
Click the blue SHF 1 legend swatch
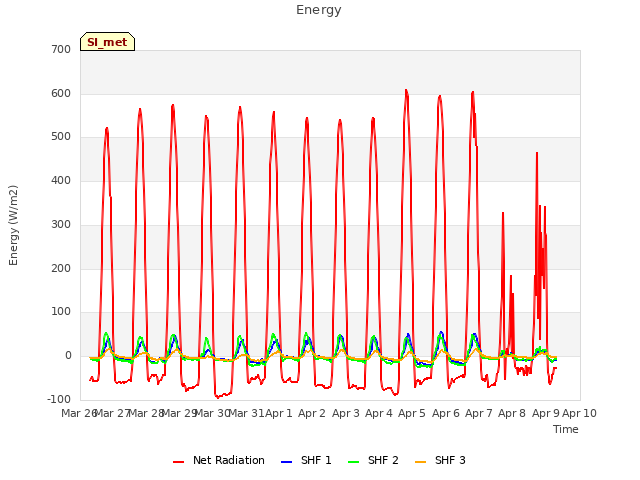coord(287,462)
